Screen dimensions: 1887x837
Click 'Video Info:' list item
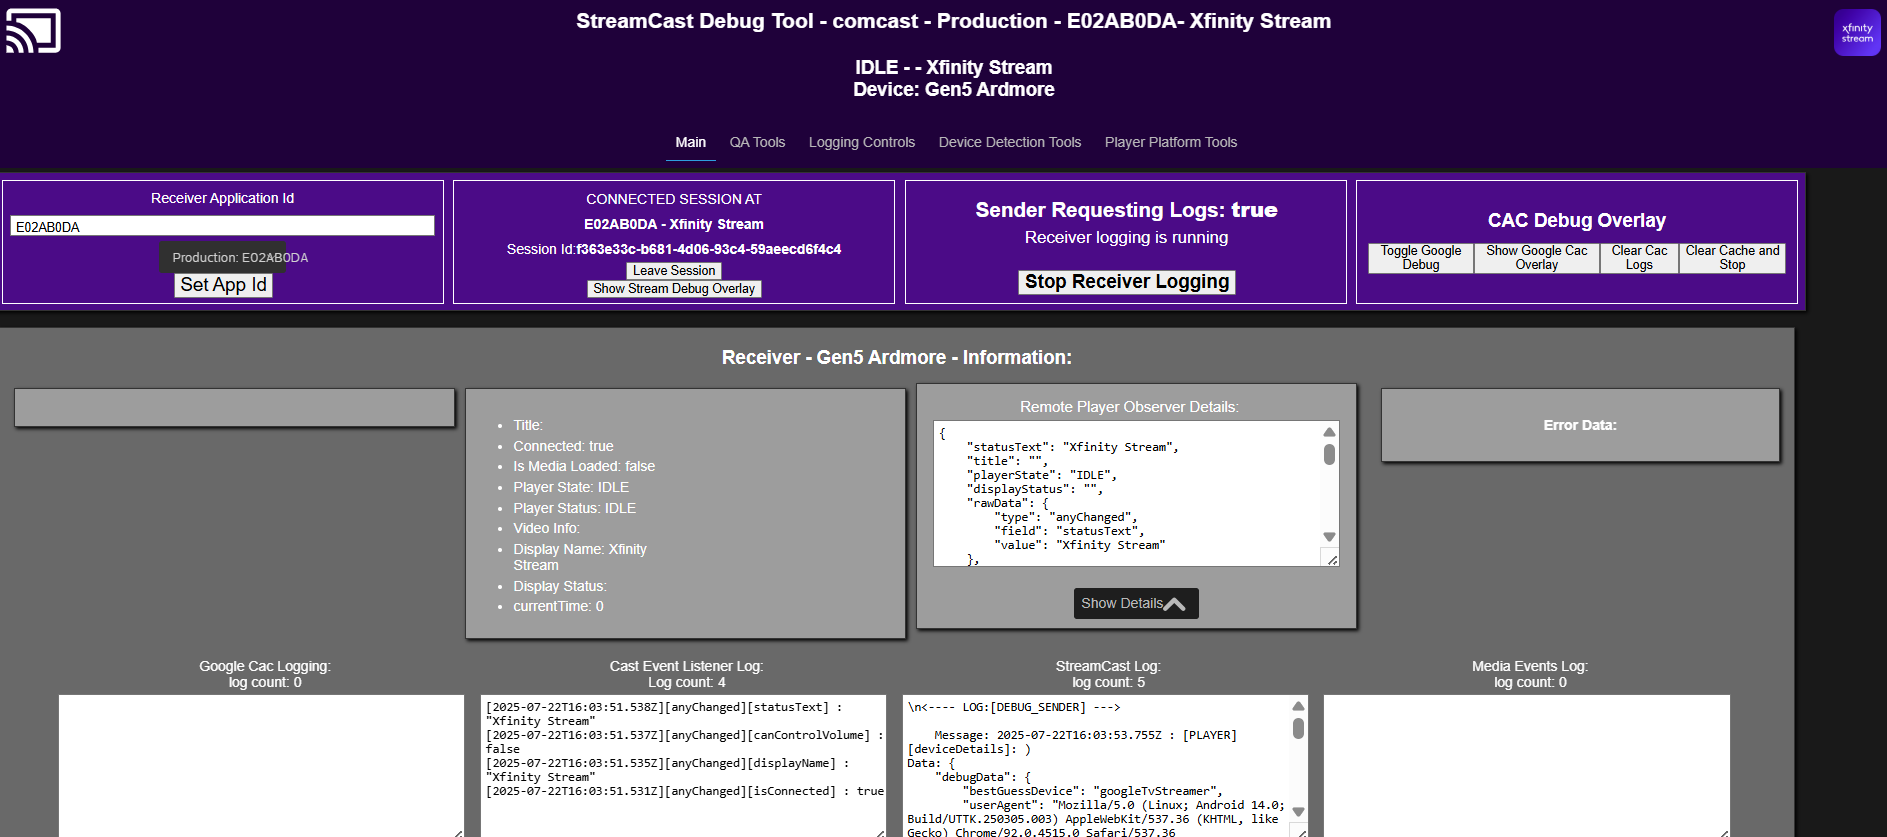coord(546,528)
